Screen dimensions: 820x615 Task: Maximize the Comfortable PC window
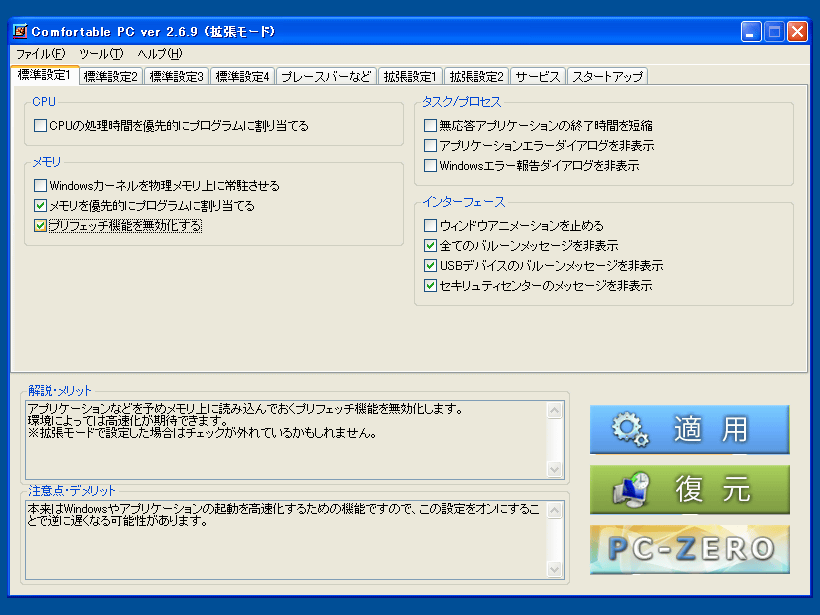[x=774, y=32]
